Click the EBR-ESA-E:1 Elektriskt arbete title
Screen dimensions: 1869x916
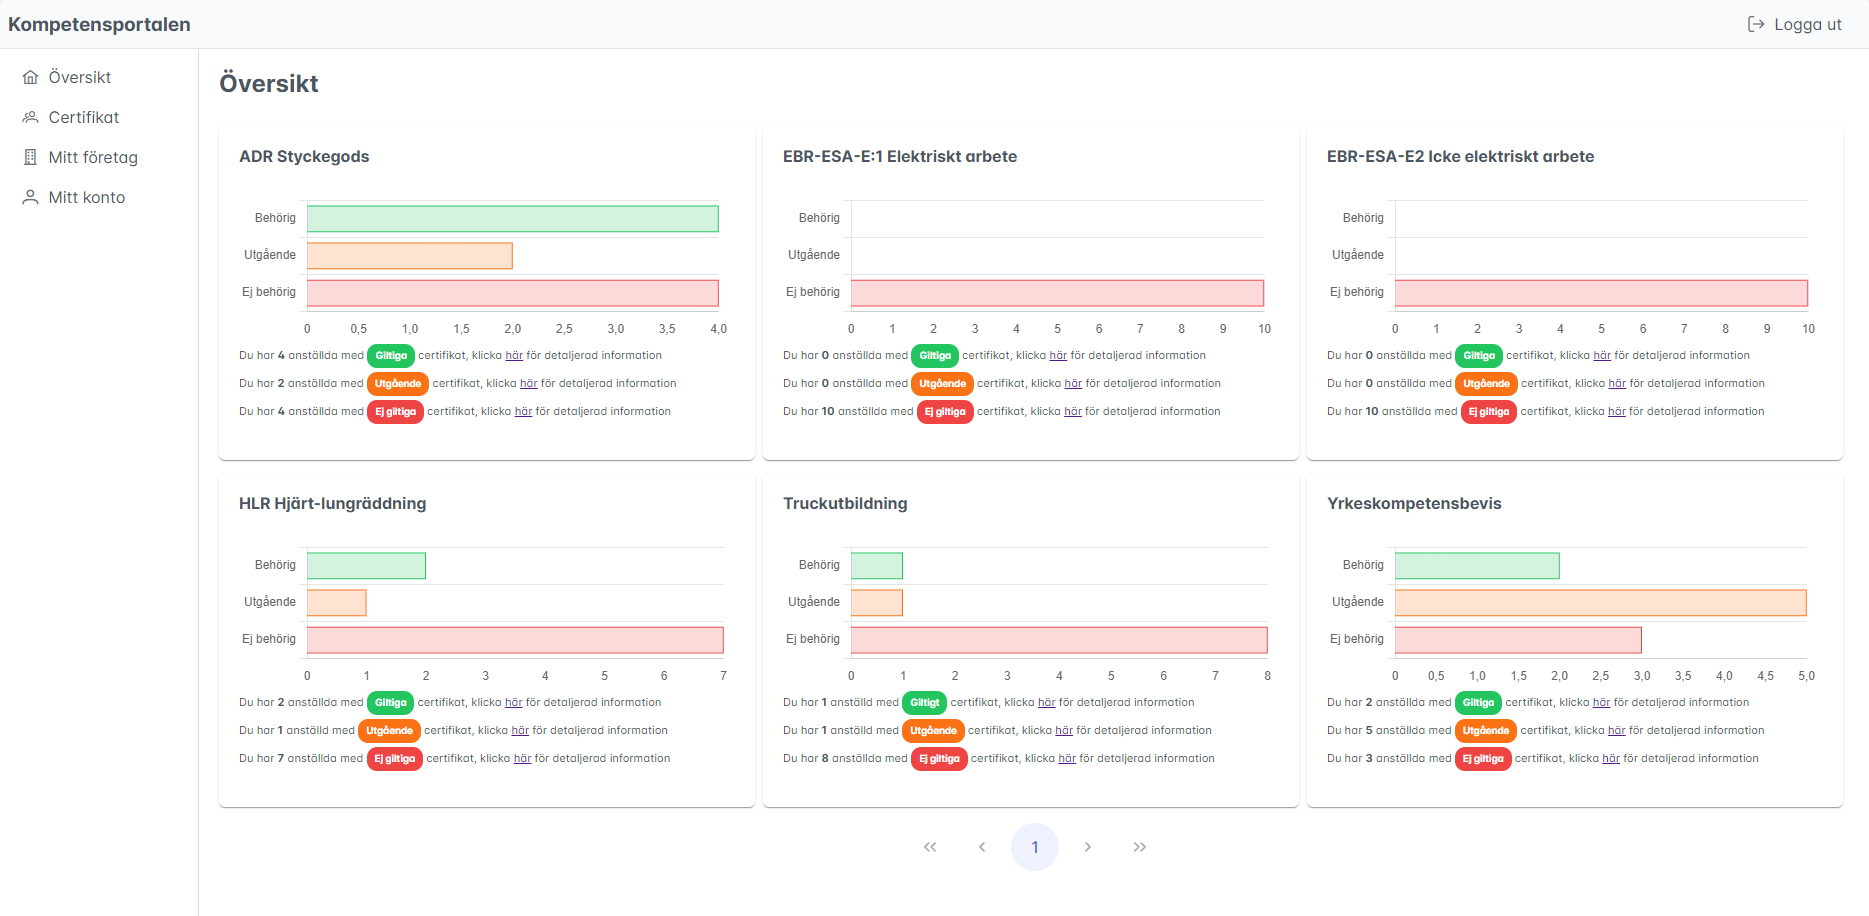pos(900,156)
